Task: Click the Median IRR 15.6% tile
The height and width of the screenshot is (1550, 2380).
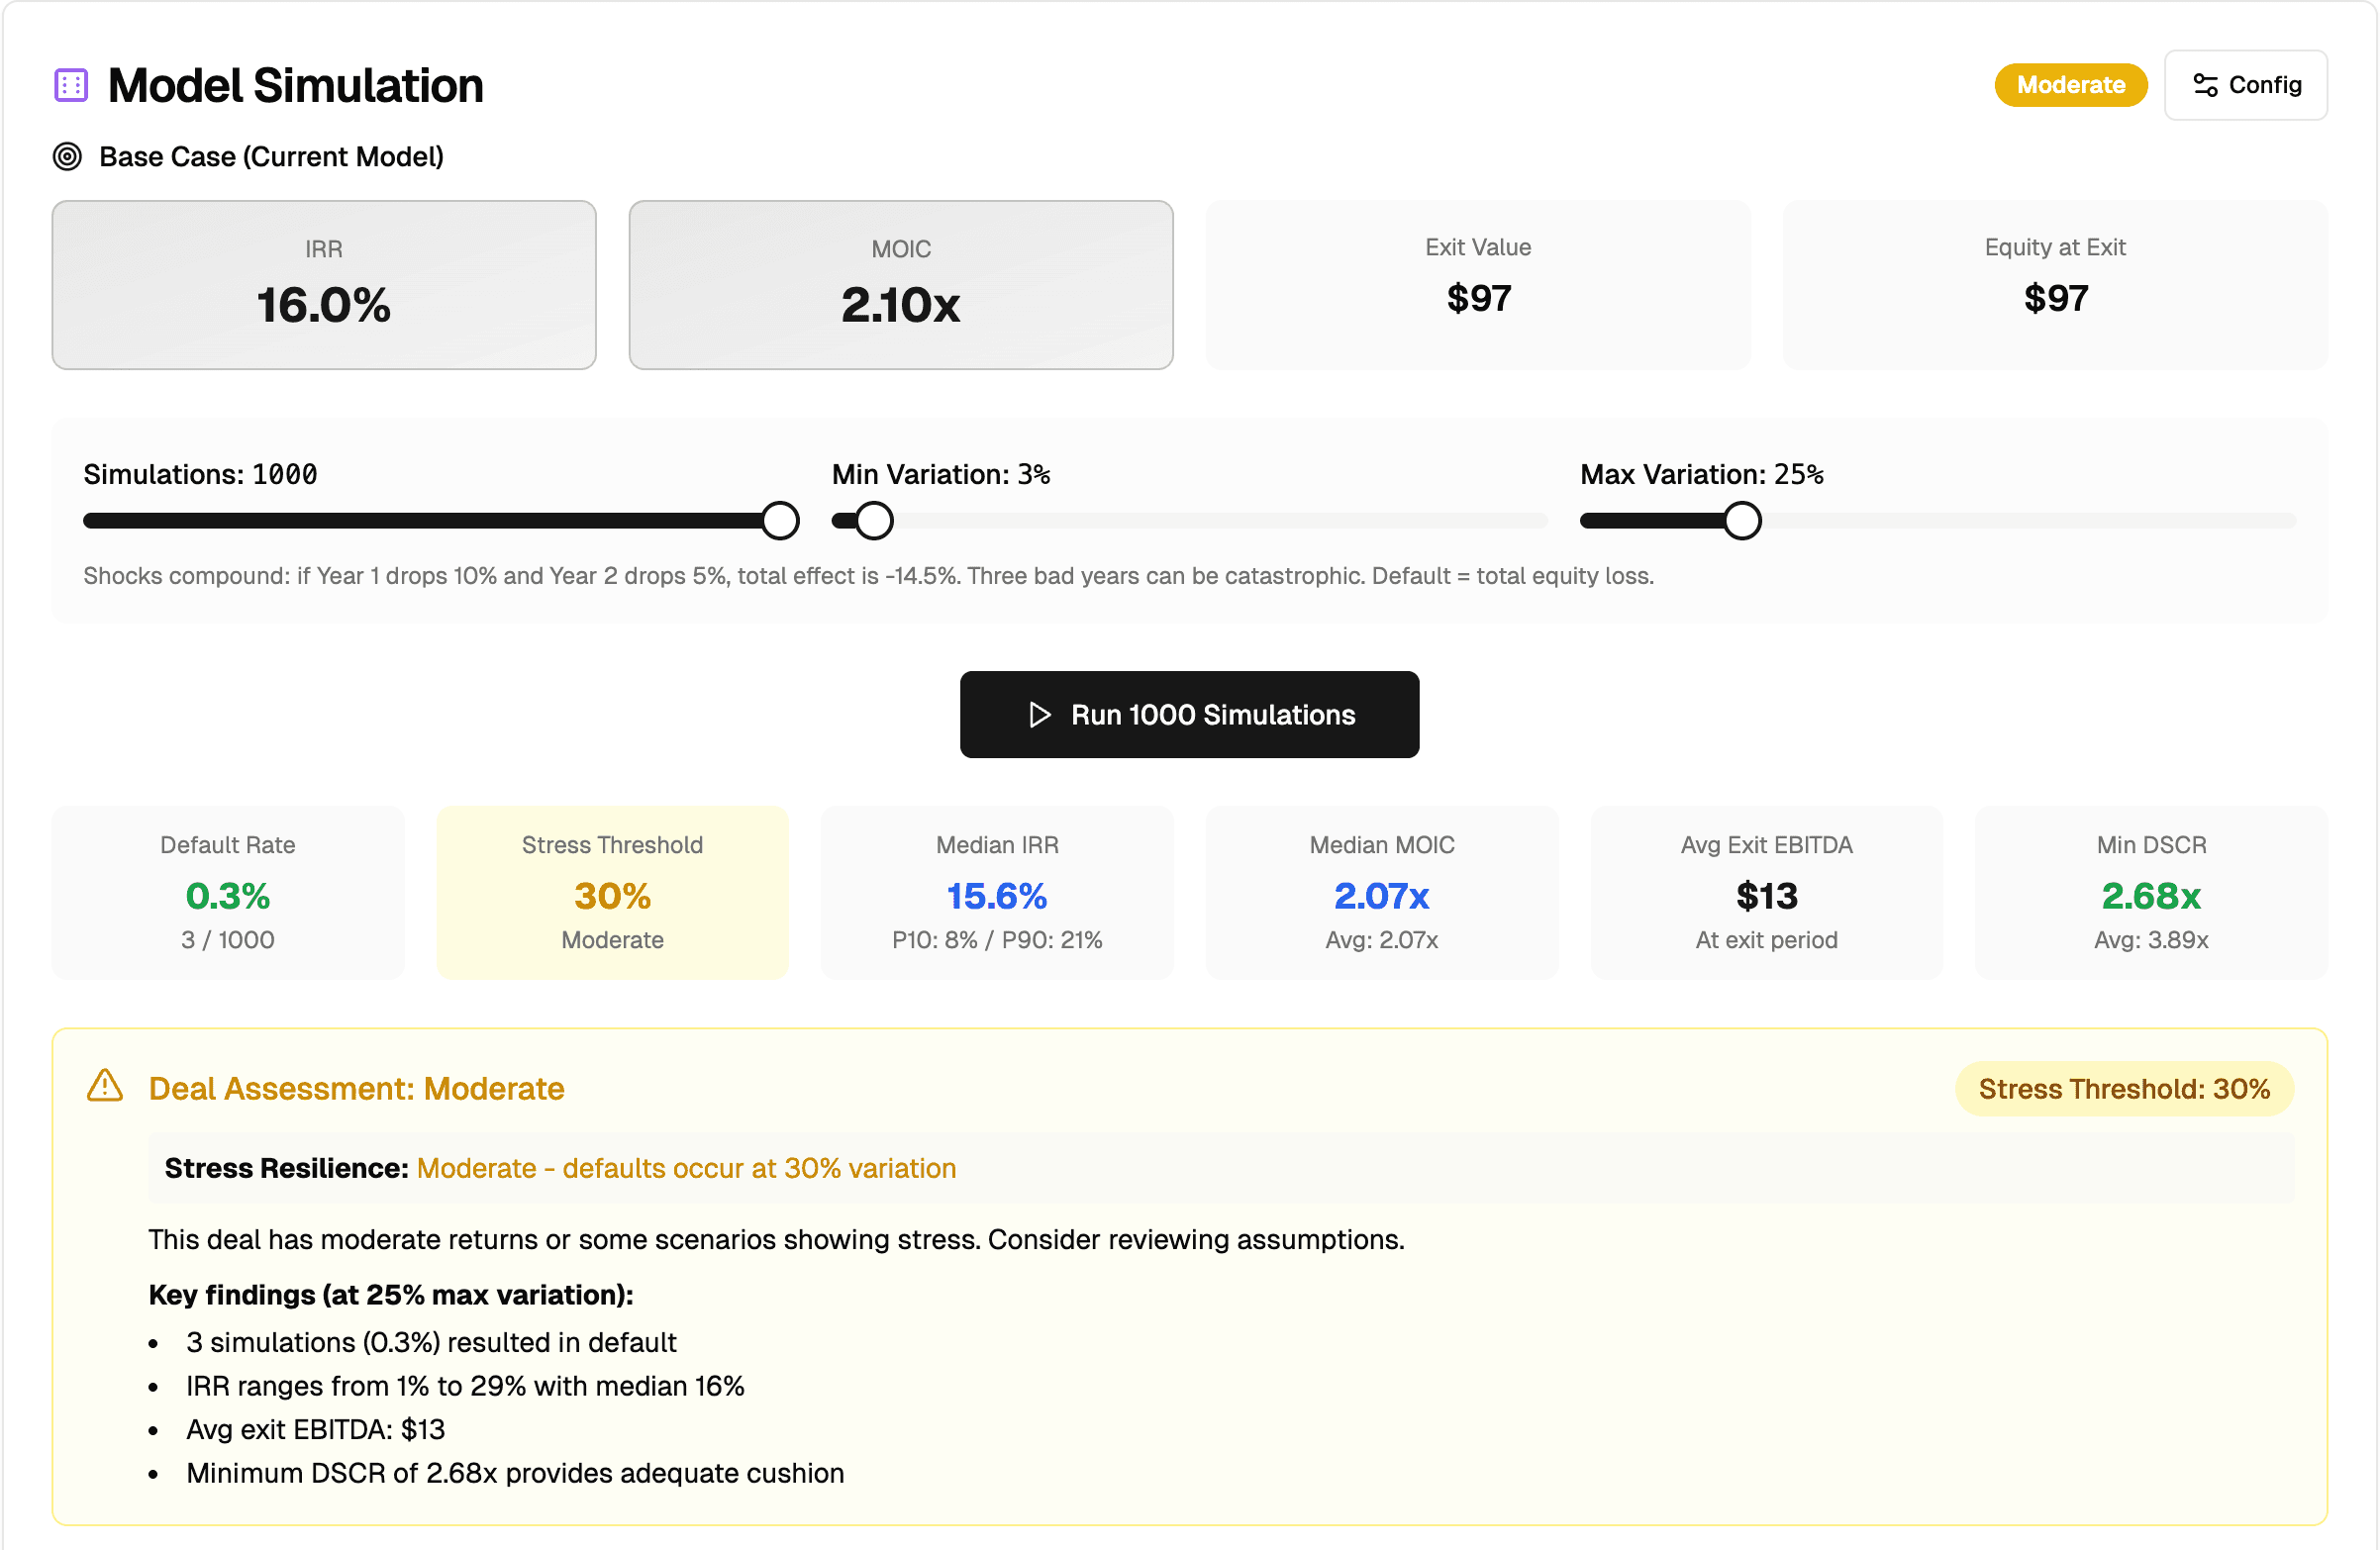Action: [996, 892]
